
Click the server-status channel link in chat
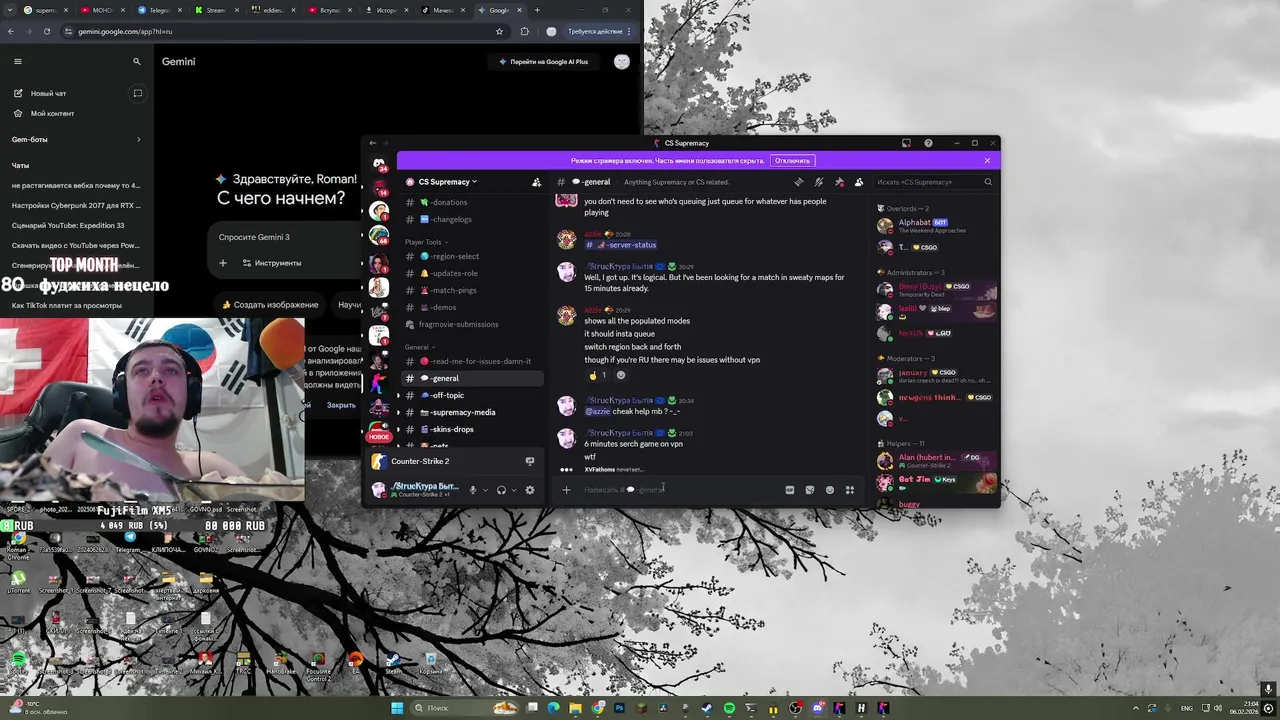pyautogui.click(x=621, y=245)
